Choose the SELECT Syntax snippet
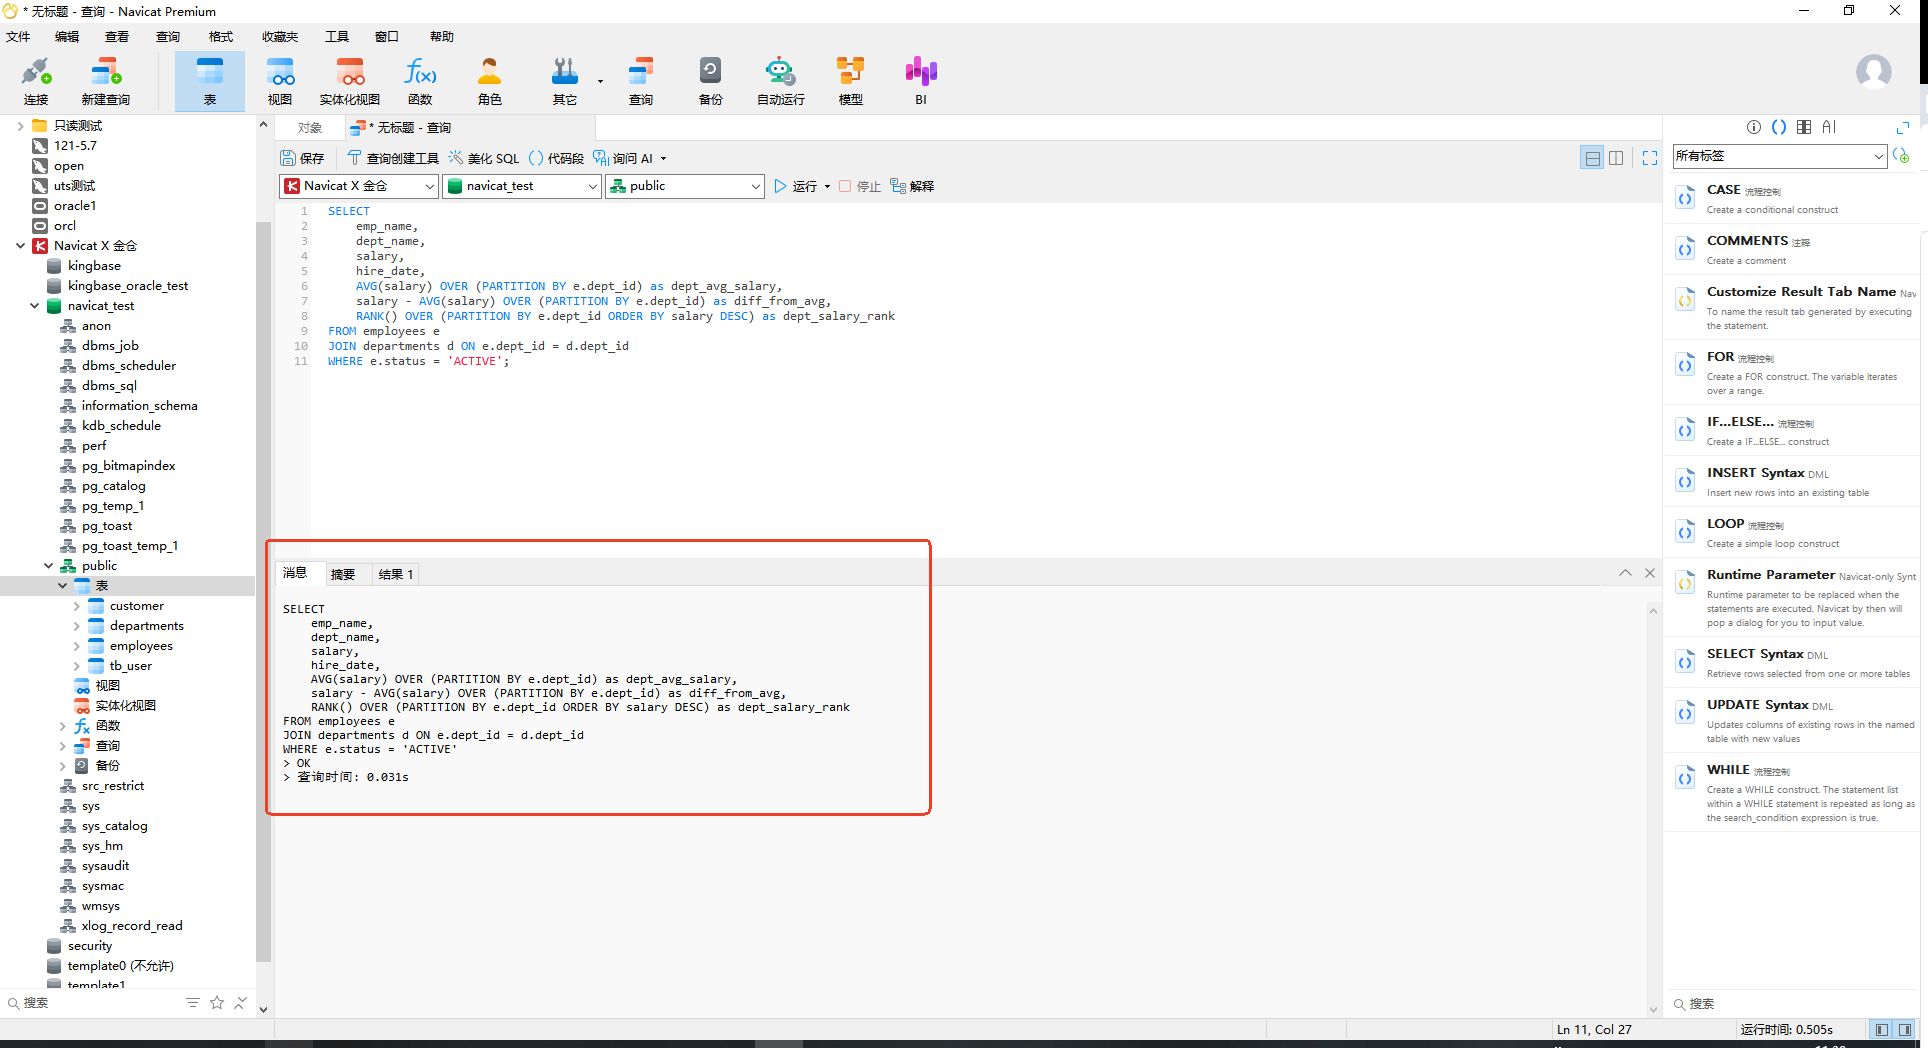This screenshot has width=1928, height=1048. 1792,662
